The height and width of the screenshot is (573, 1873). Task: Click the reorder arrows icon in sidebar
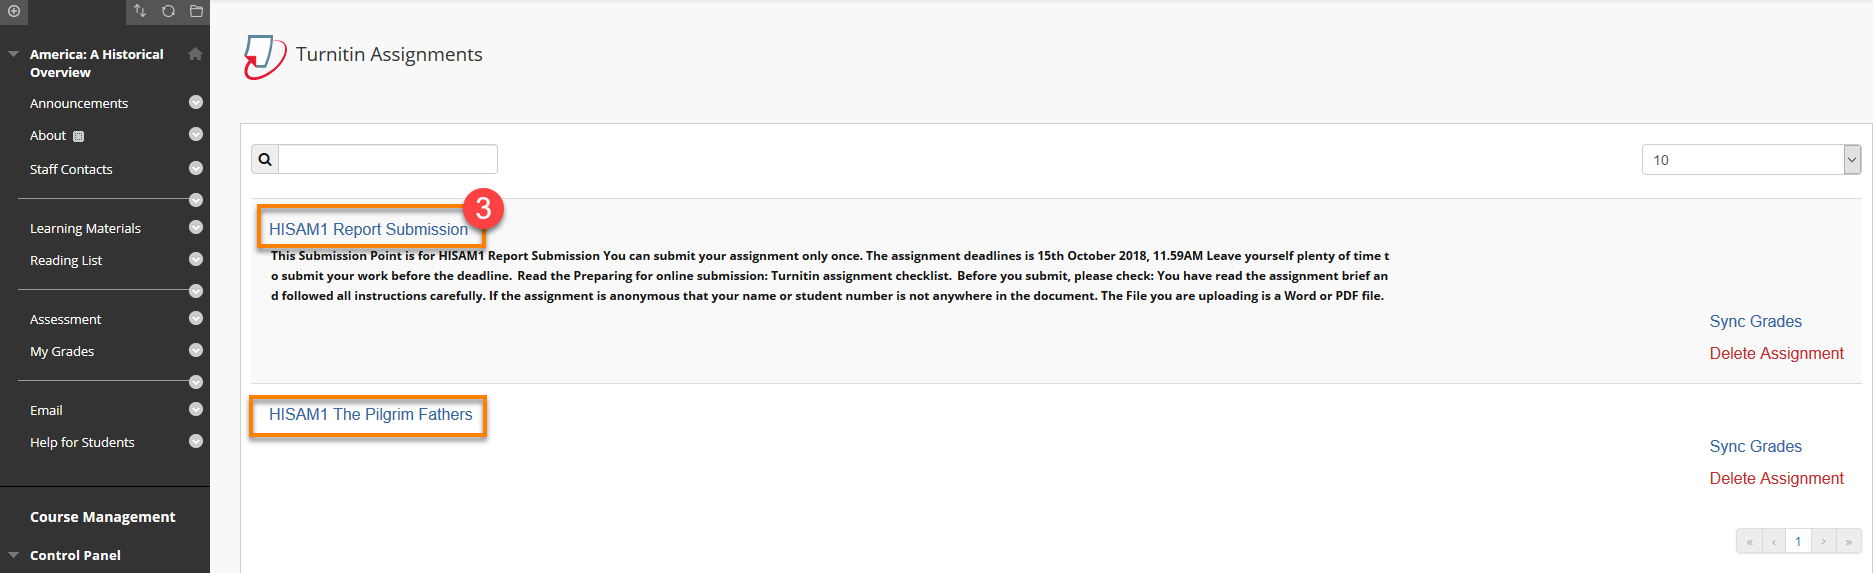coord(140,11)
